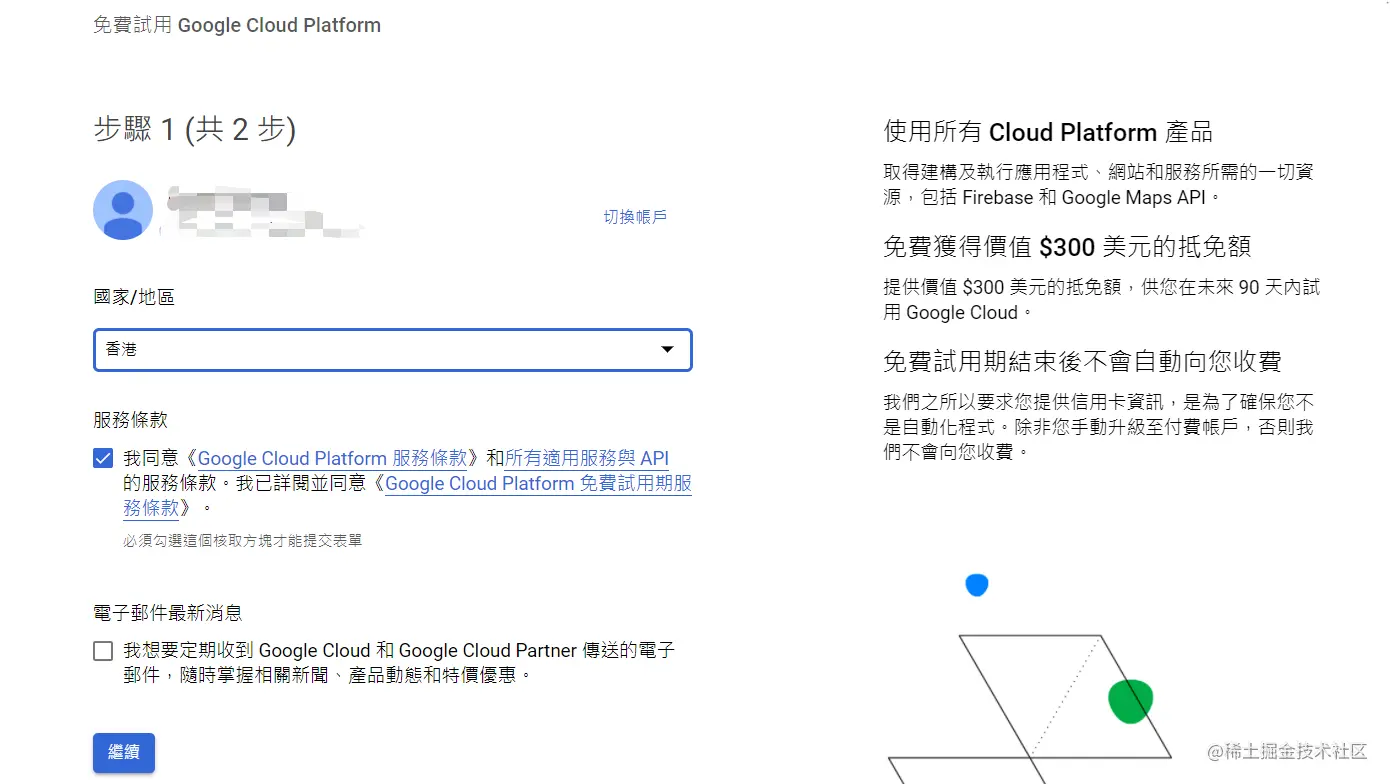
Task: Click the 必須勾選這個核取方塊才能提交表單 hint text
Action: click(243, 541)
